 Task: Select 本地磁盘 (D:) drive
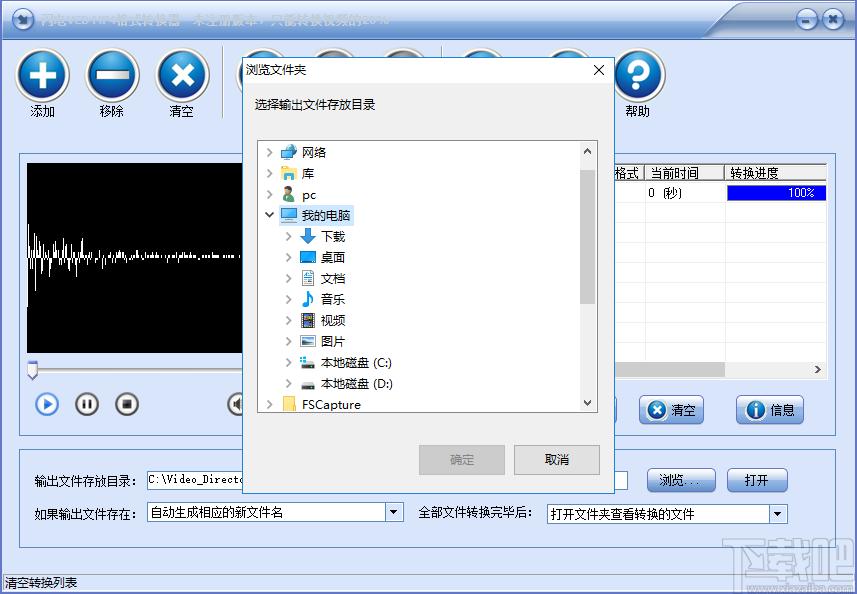coord(356,384)
